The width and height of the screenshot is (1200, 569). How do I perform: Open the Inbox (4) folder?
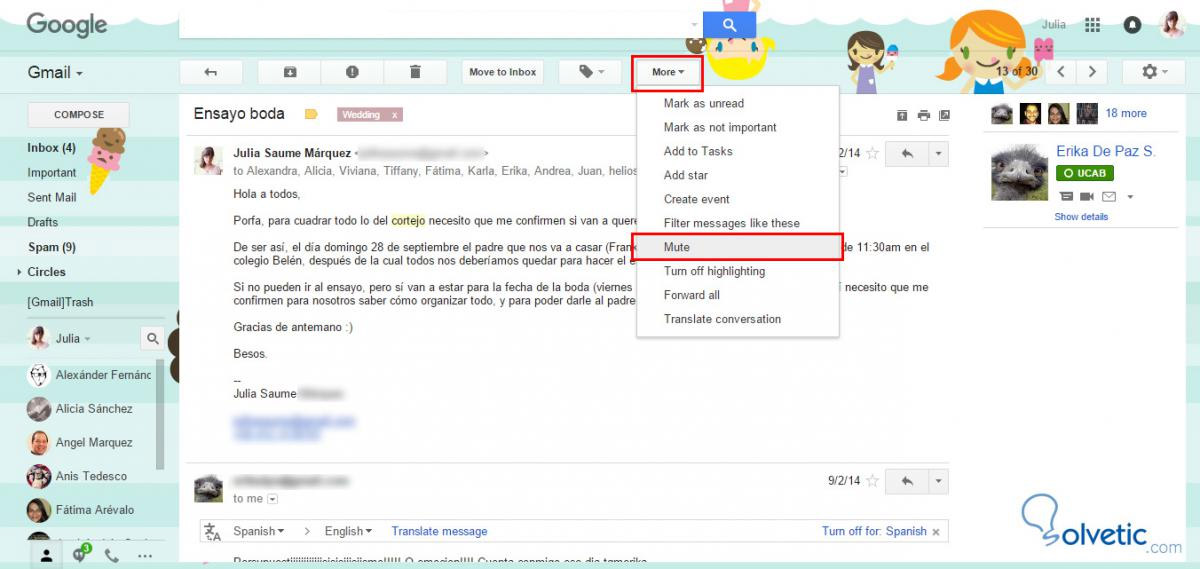click(x=51, y=148)
